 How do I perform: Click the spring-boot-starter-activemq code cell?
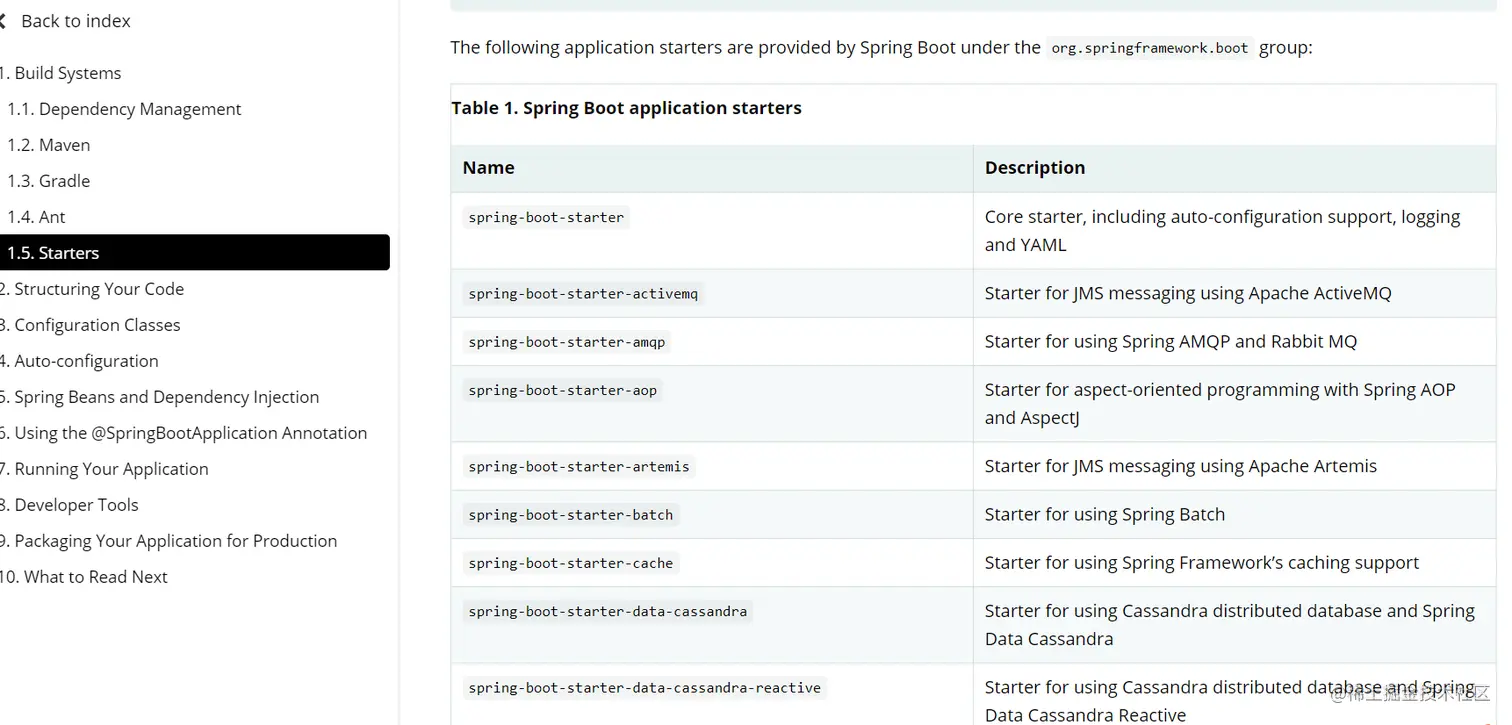pos(583,294)
